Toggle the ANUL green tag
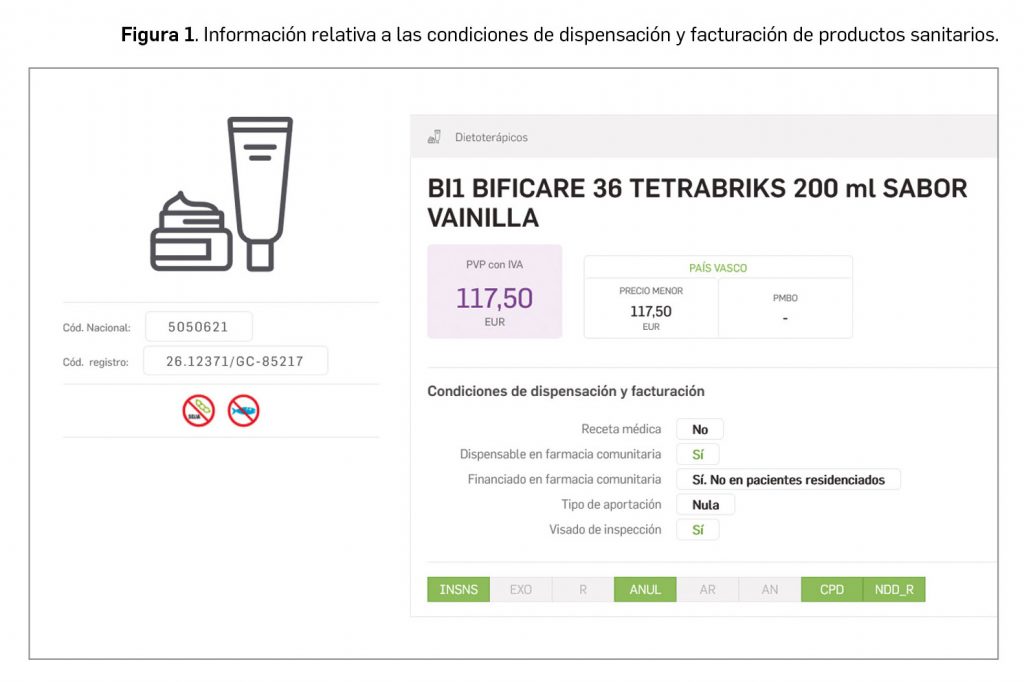 click(x=645, y=590)
